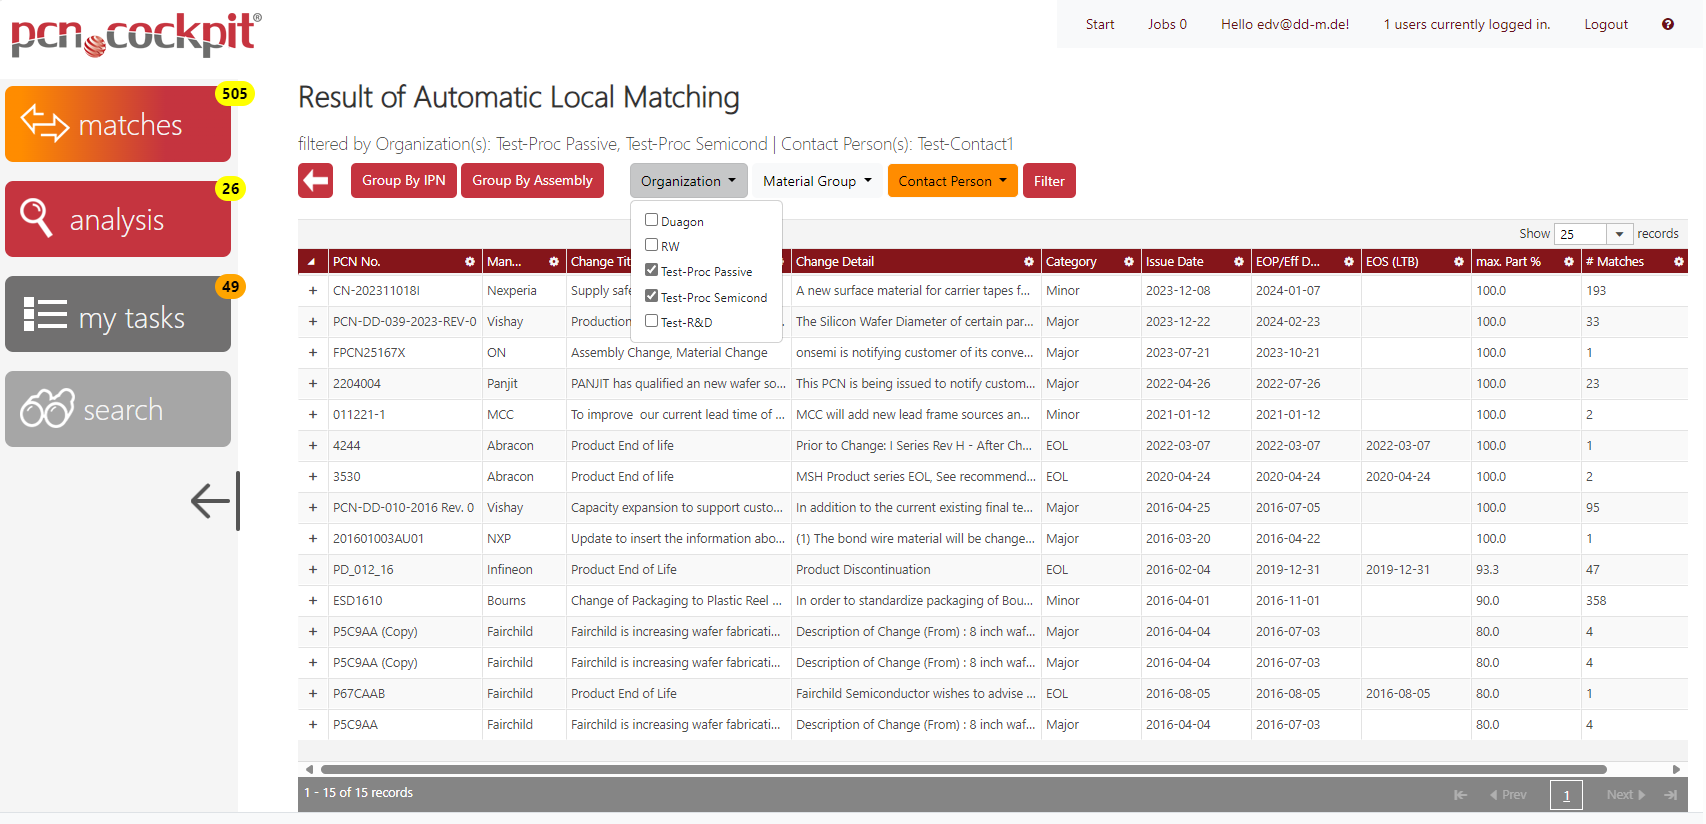Click the 26 analysis badge
Image resolution: width=1706 pixels, height=824 pixels.
click(231, 189)
